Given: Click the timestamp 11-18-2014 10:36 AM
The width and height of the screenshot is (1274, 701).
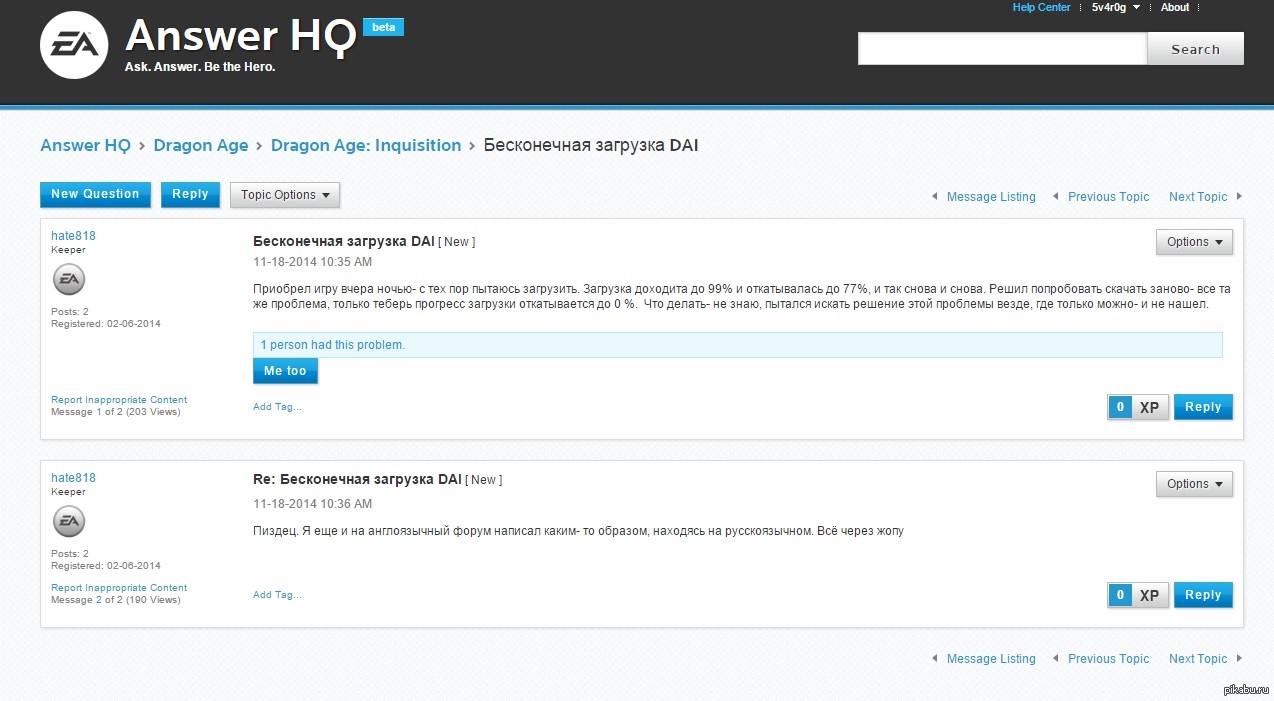Looking at the screenshot, I should [312, 504].
